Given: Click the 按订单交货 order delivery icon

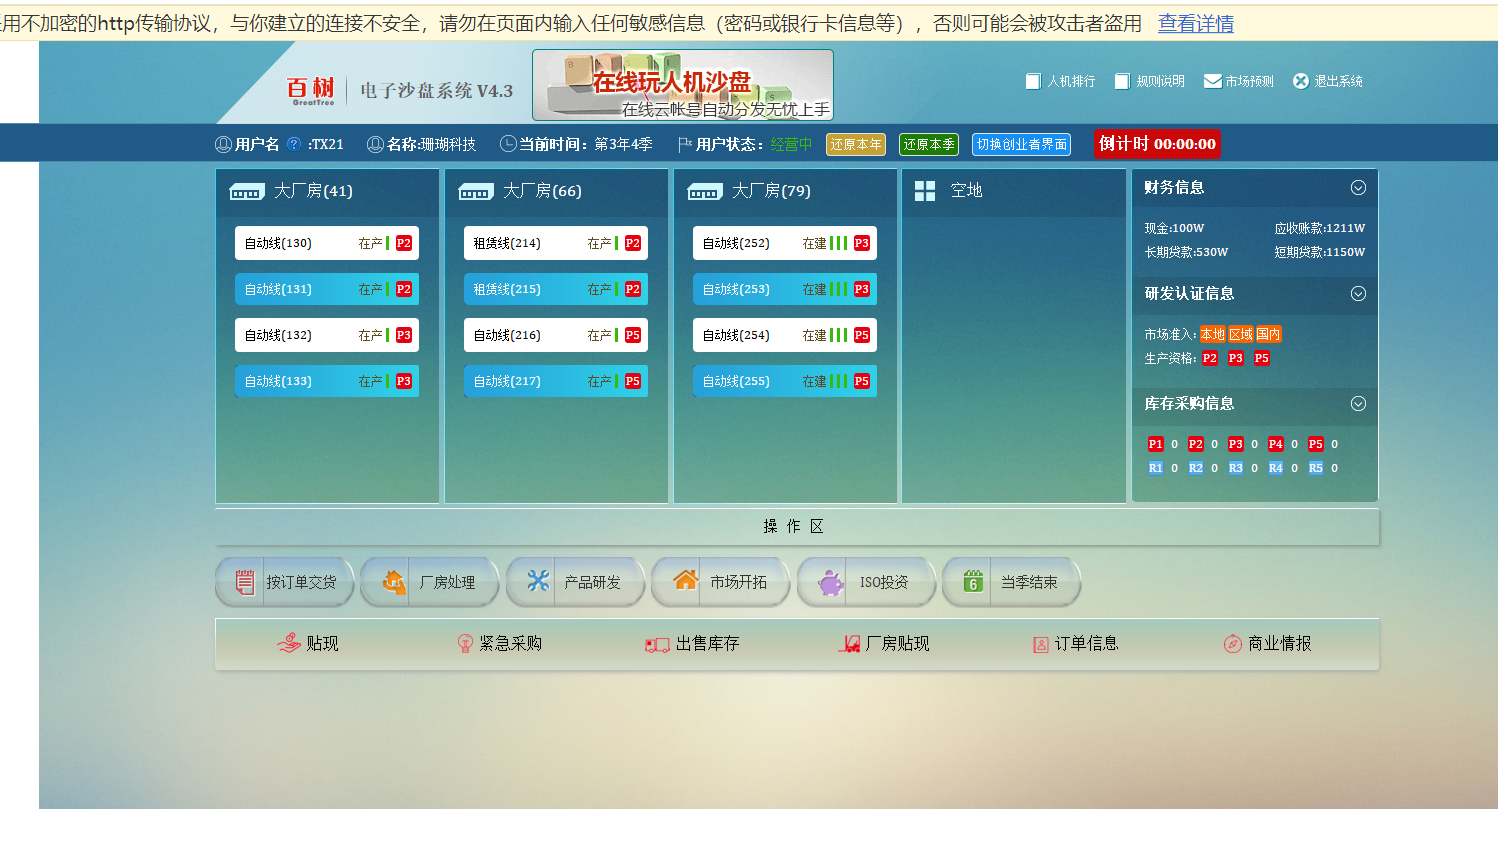Looking at the screenshot, I should (x=244, y=582).
